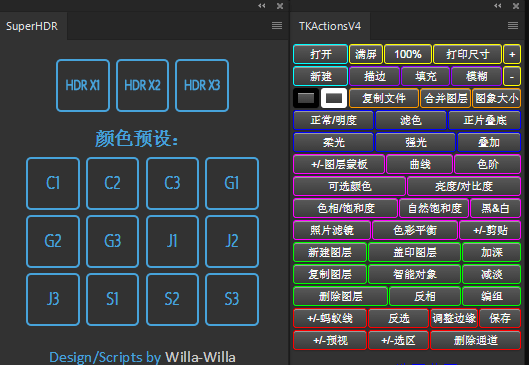Set blend mode to 正片叠底 (Multiply)
This screenshot has height=365, width=529.
click(x=484, y=120)
